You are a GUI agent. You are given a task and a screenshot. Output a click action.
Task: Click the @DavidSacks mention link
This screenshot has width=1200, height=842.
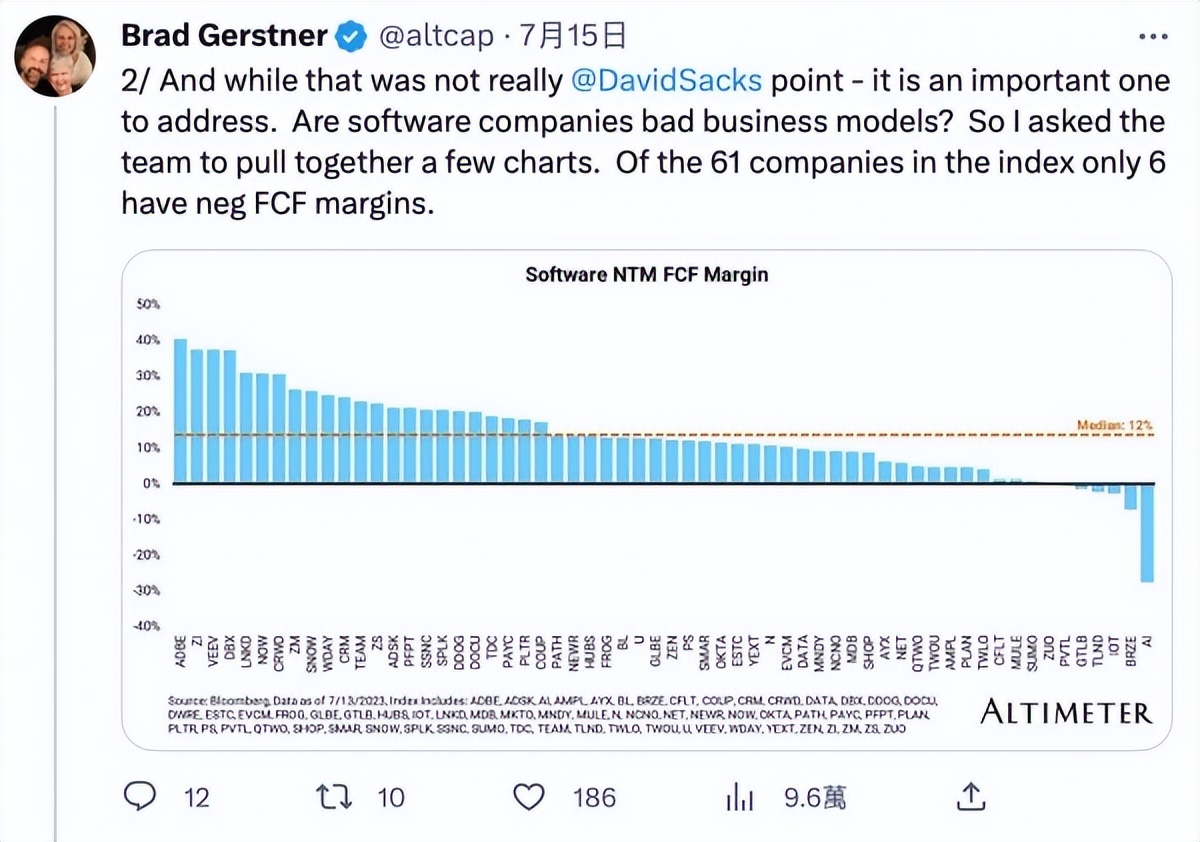[x=666, y=79]
